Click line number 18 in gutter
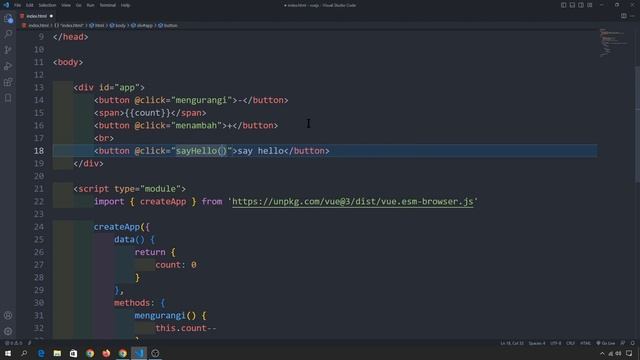This screenshot has width=640, height=360. point(39,151)
